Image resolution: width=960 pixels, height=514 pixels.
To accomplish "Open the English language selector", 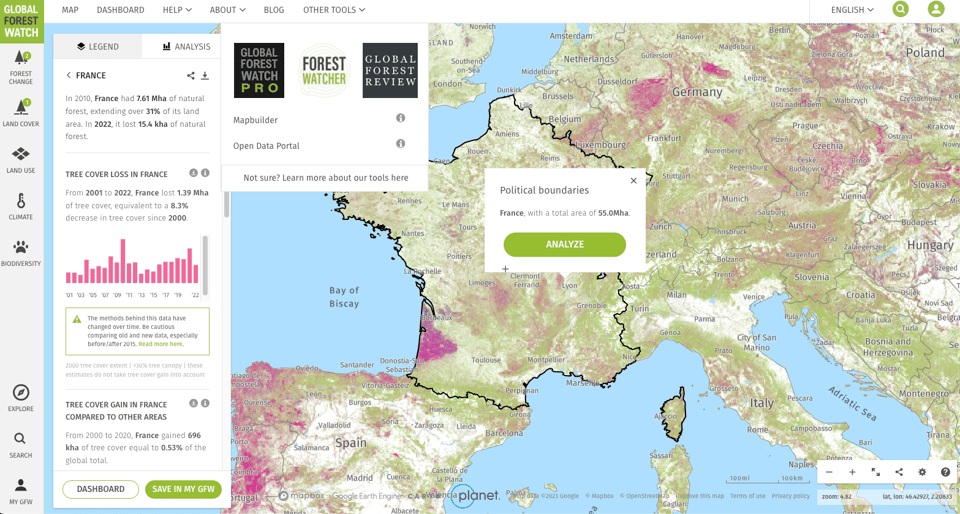I will (852, 10).
